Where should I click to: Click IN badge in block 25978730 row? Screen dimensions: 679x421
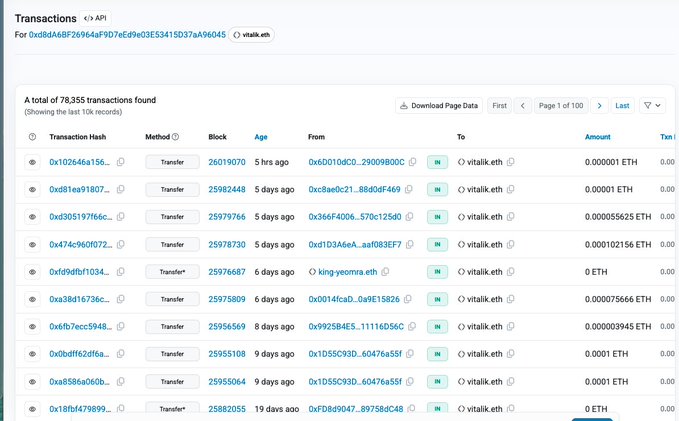[437, 245]
